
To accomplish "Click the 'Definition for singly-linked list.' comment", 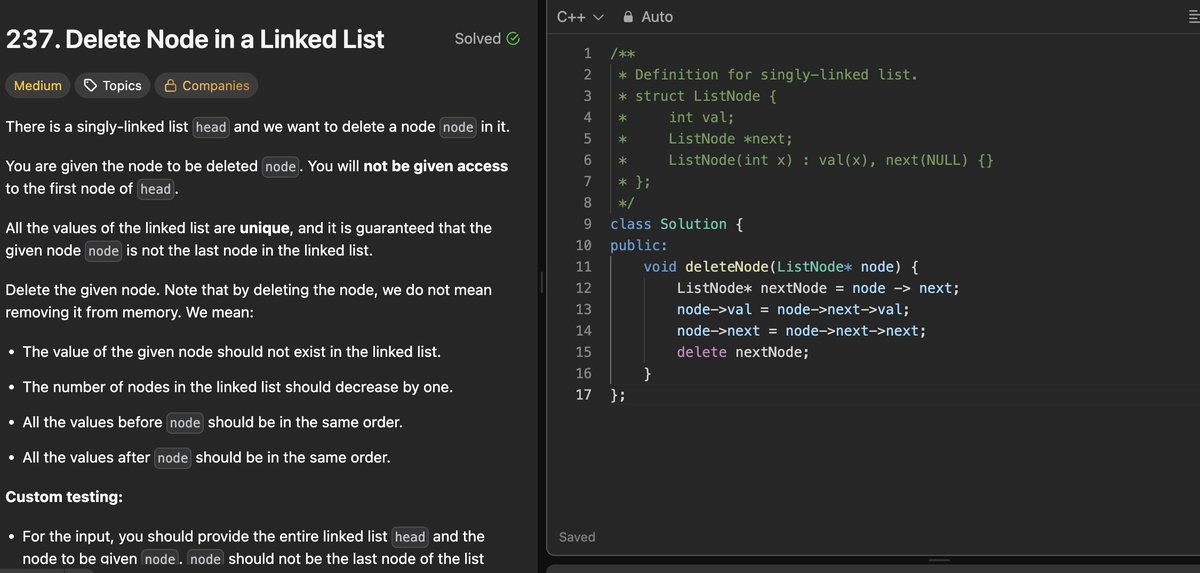I will [776, 75].
